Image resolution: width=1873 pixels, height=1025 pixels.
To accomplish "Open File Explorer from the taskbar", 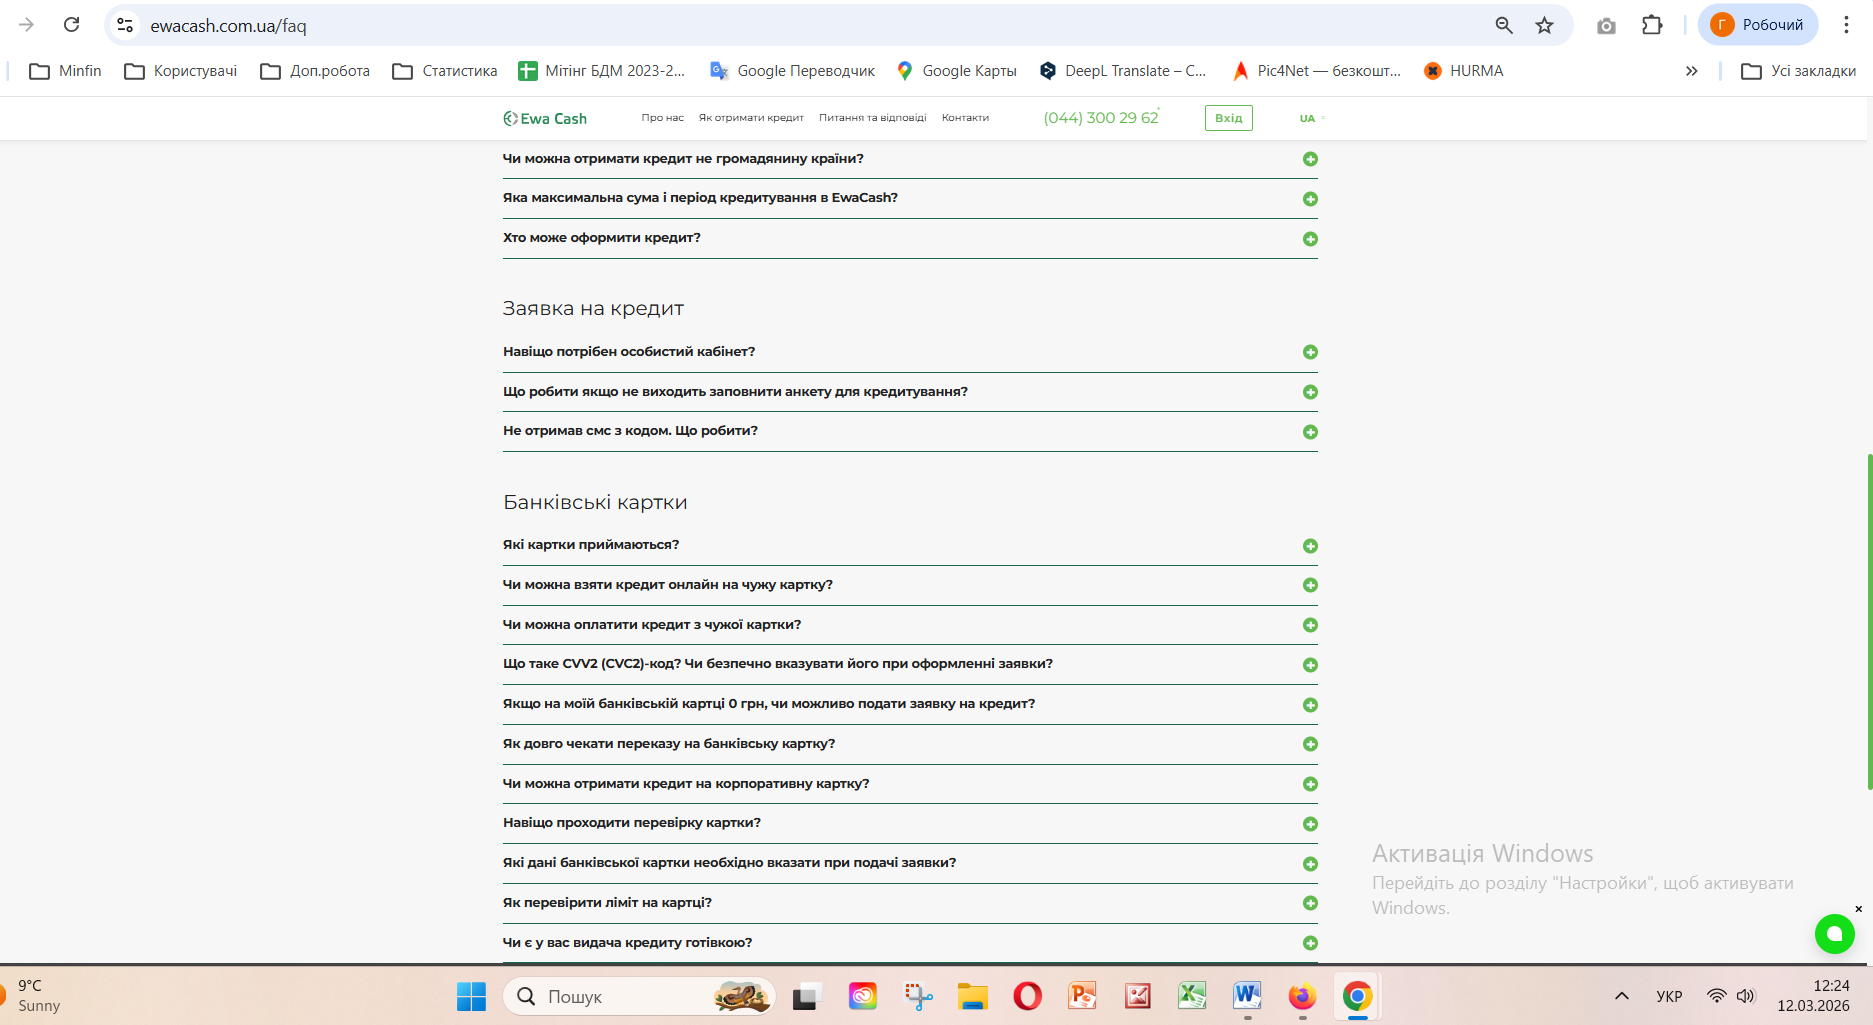I will click(972, 997).
